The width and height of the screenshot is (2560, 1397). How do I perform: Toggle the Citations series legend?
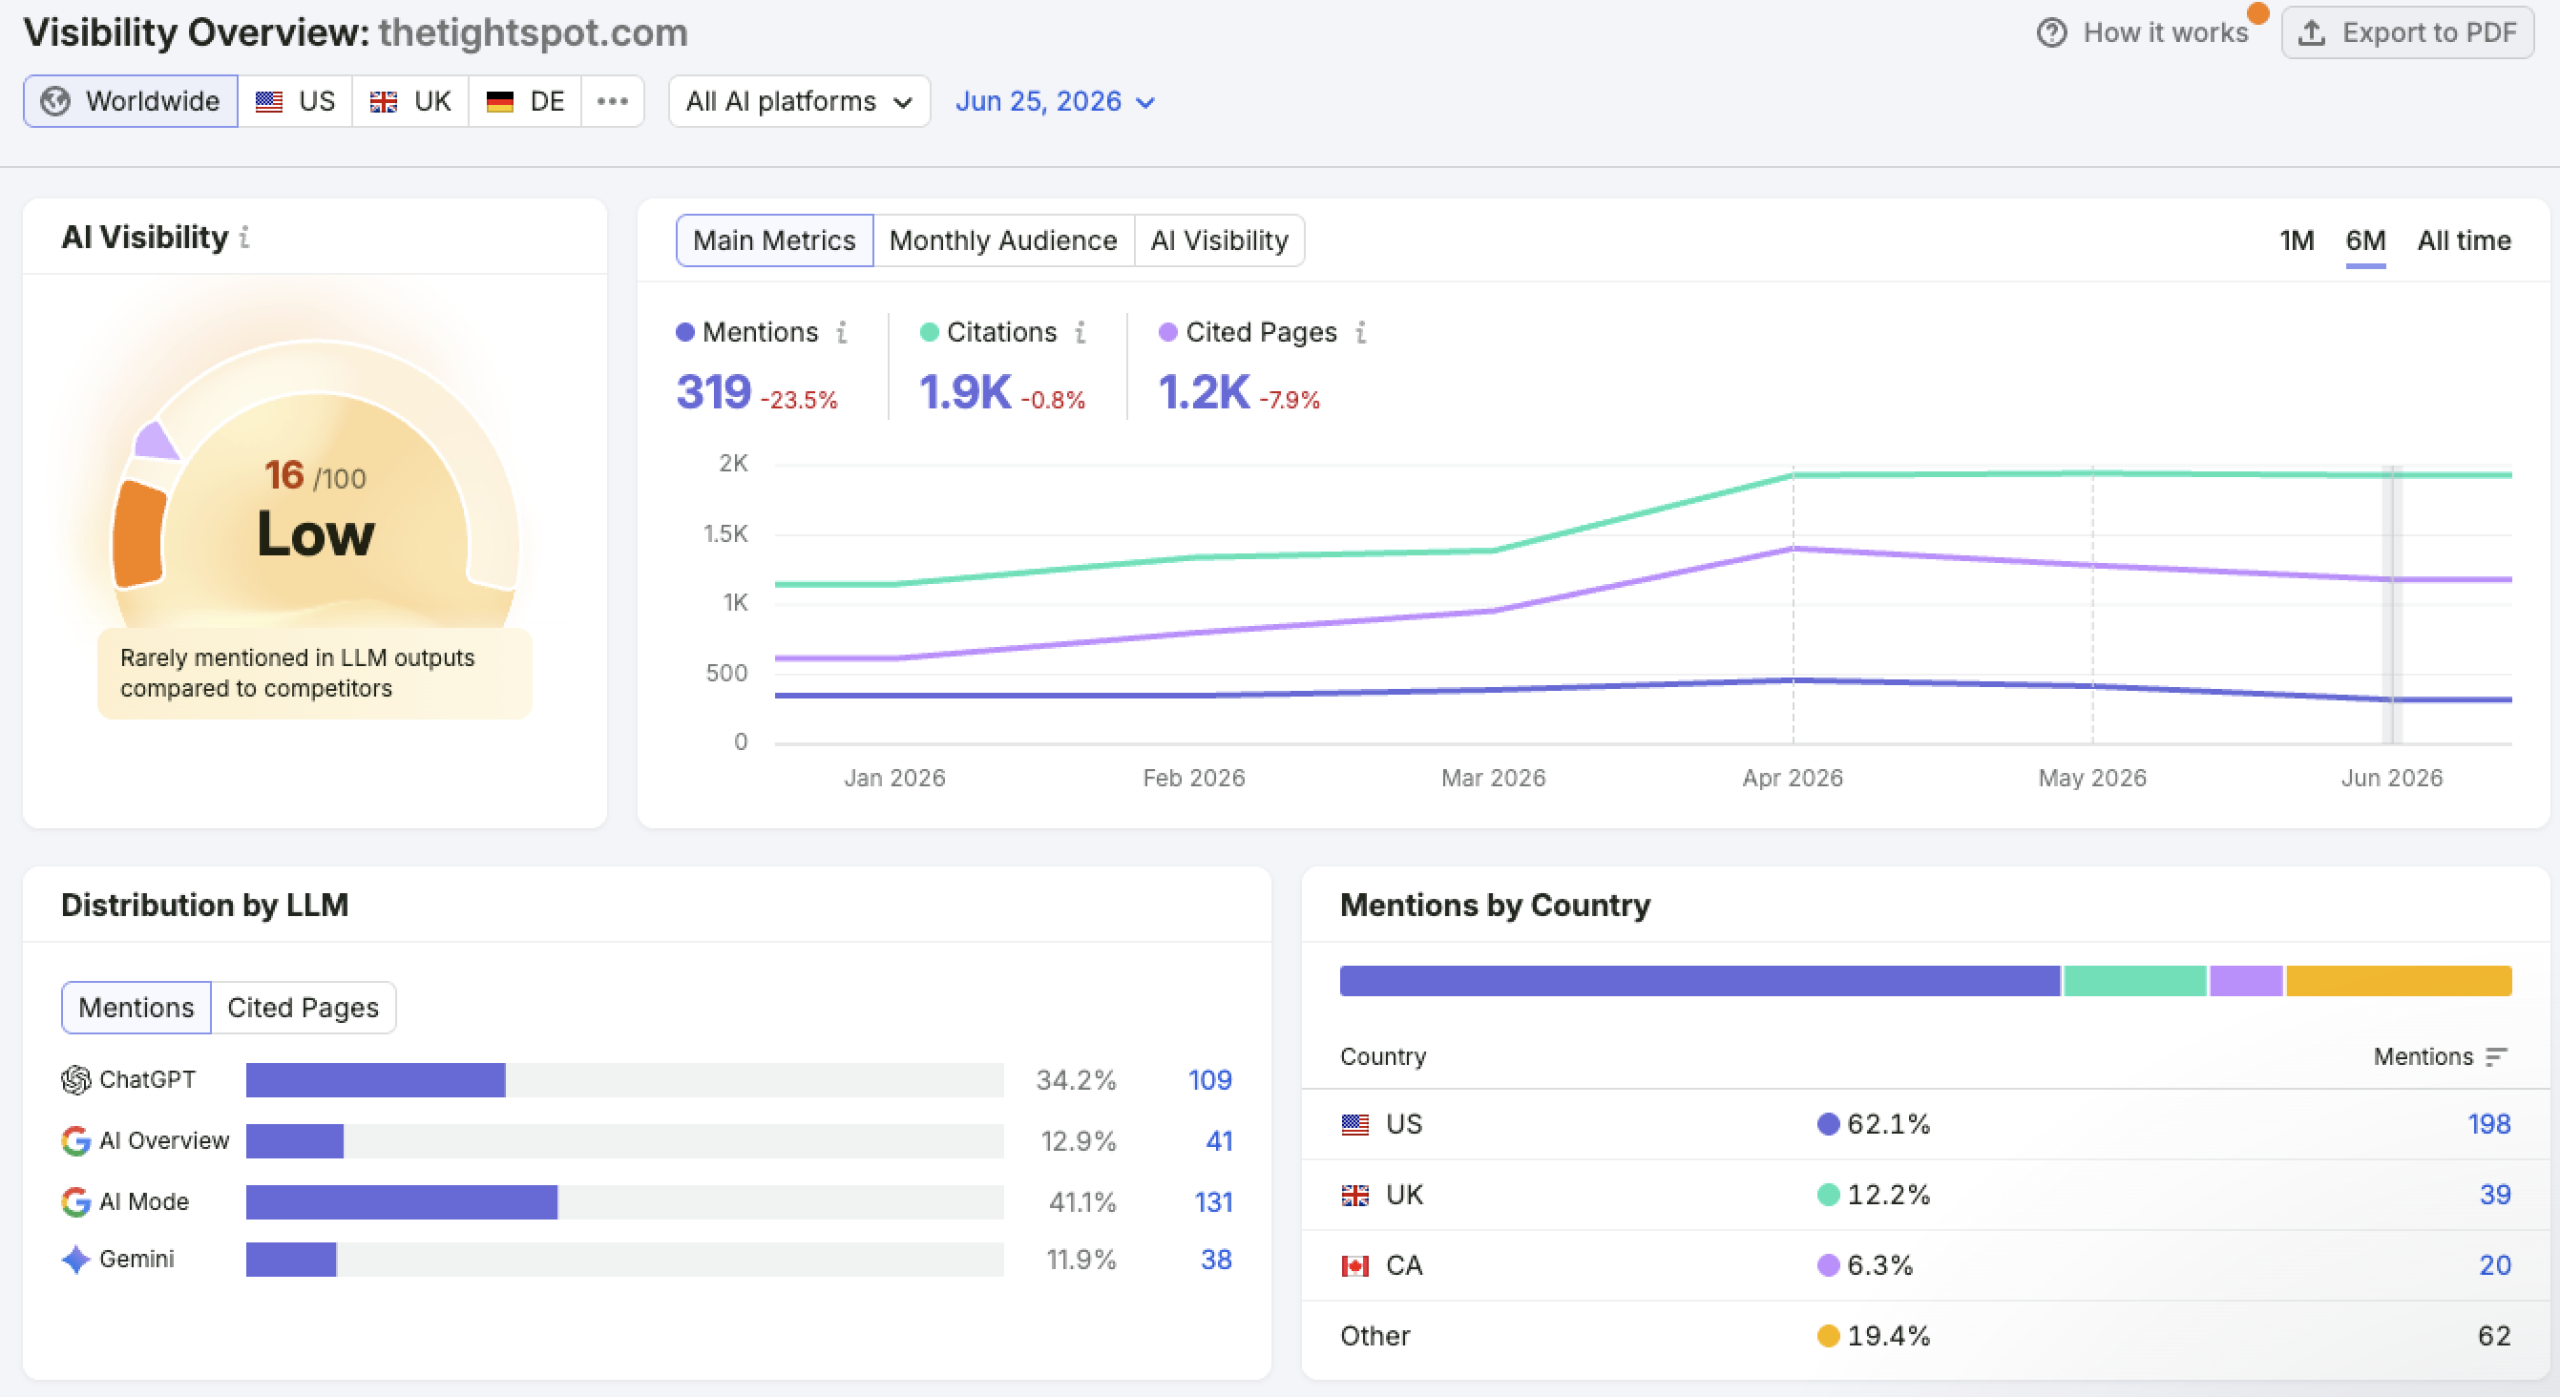coord(987,332)
